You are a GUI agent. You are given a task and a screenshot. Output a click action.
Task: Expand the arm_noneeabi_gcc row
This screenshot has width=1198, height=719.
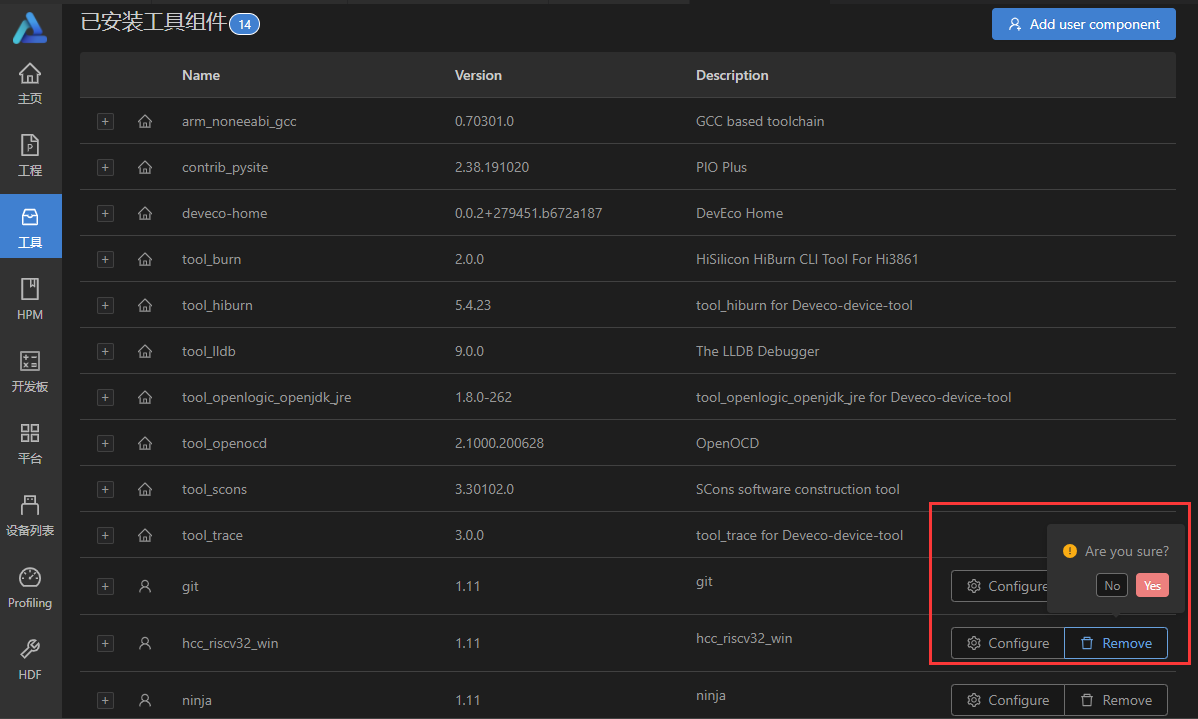point(105,121)
